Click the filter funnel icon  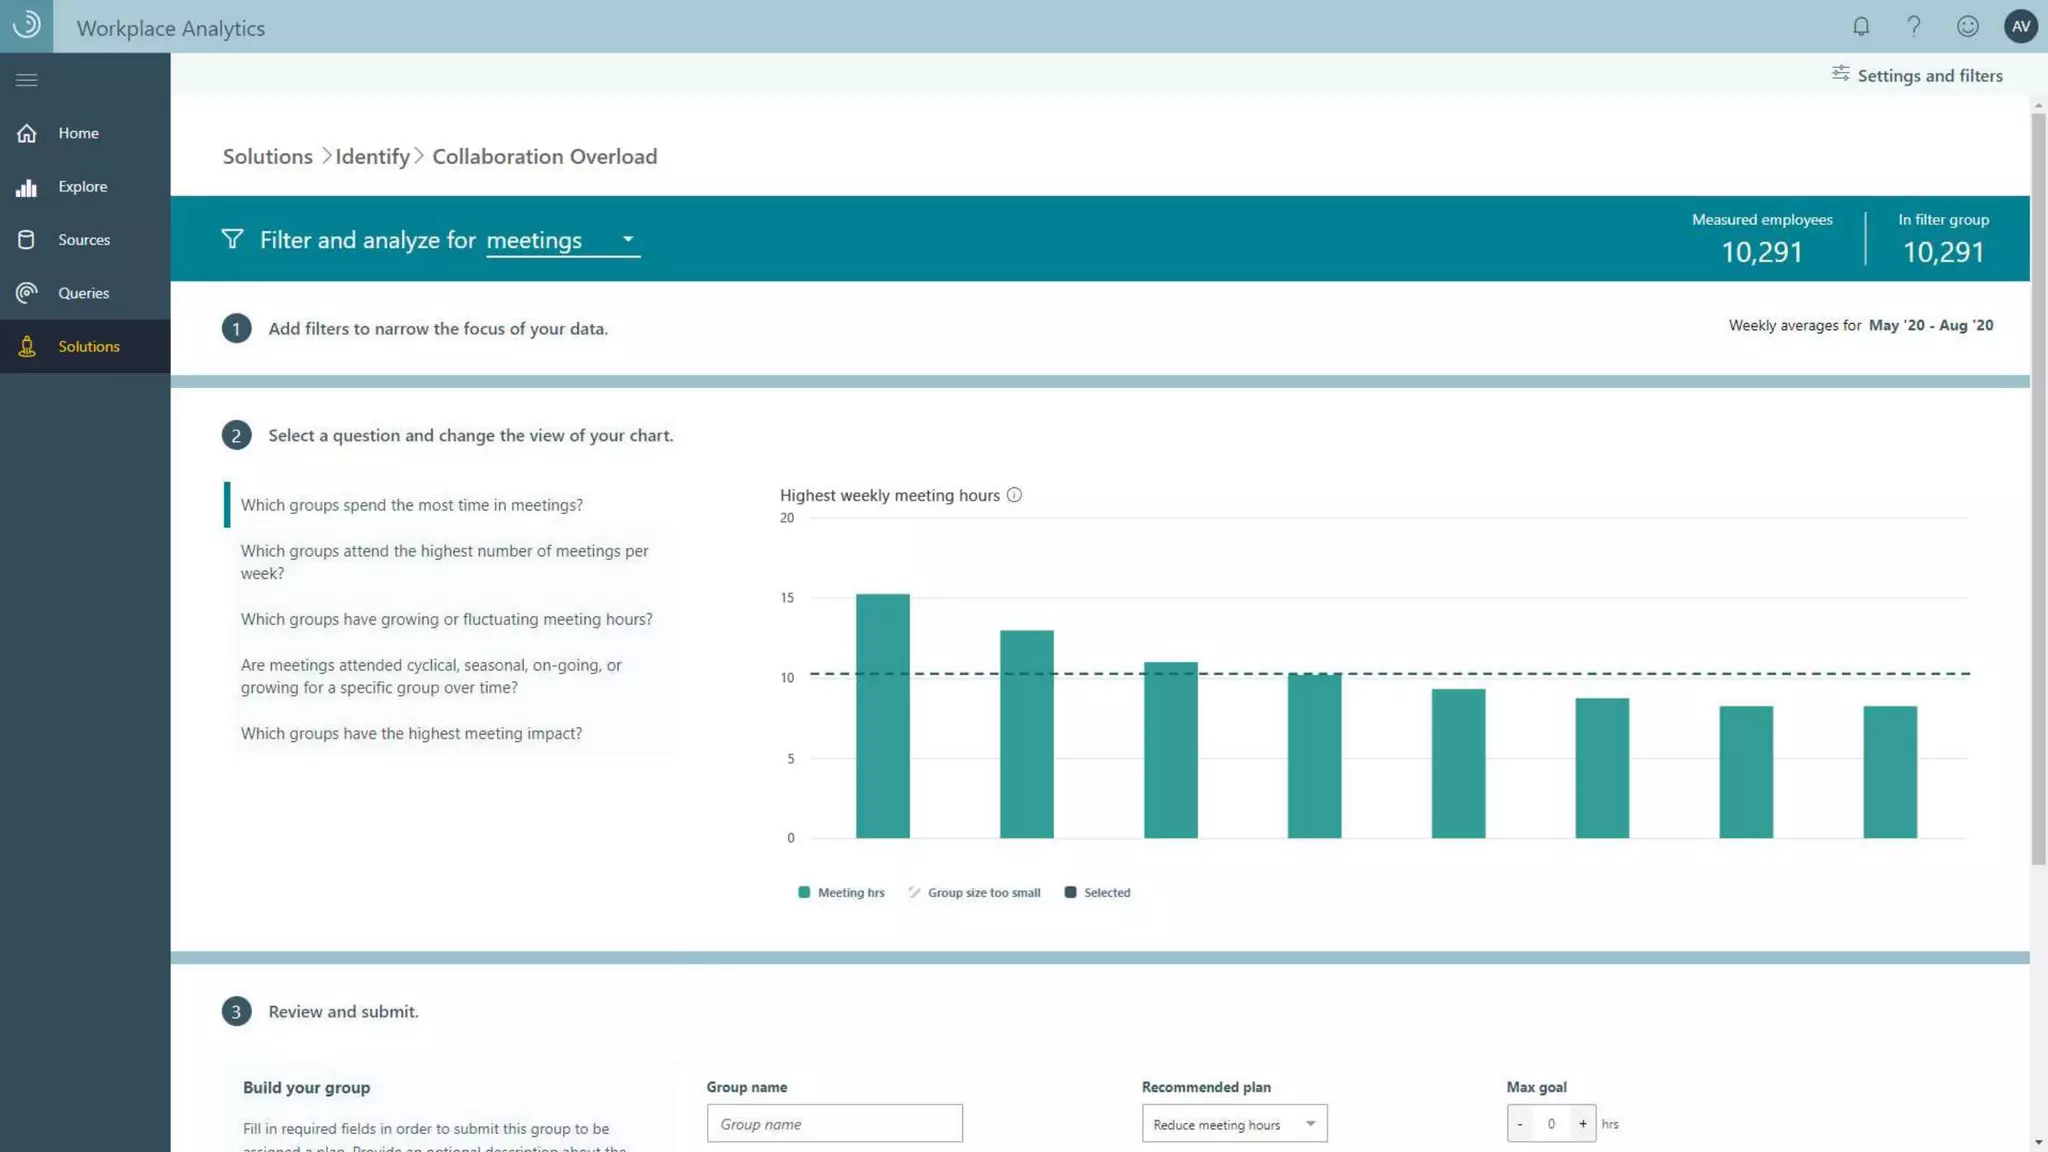click(x=232, y=239)
